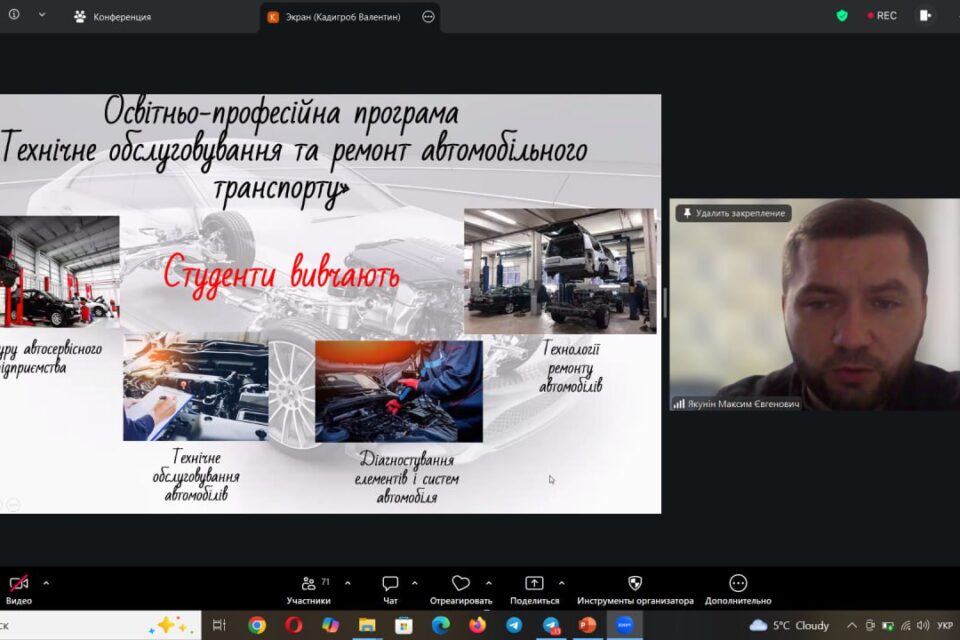The image size is (960, 640).
Task: Click the Wi-Fi network icon in the system tray
Action: pyautogui.click(x=906, y=625)
